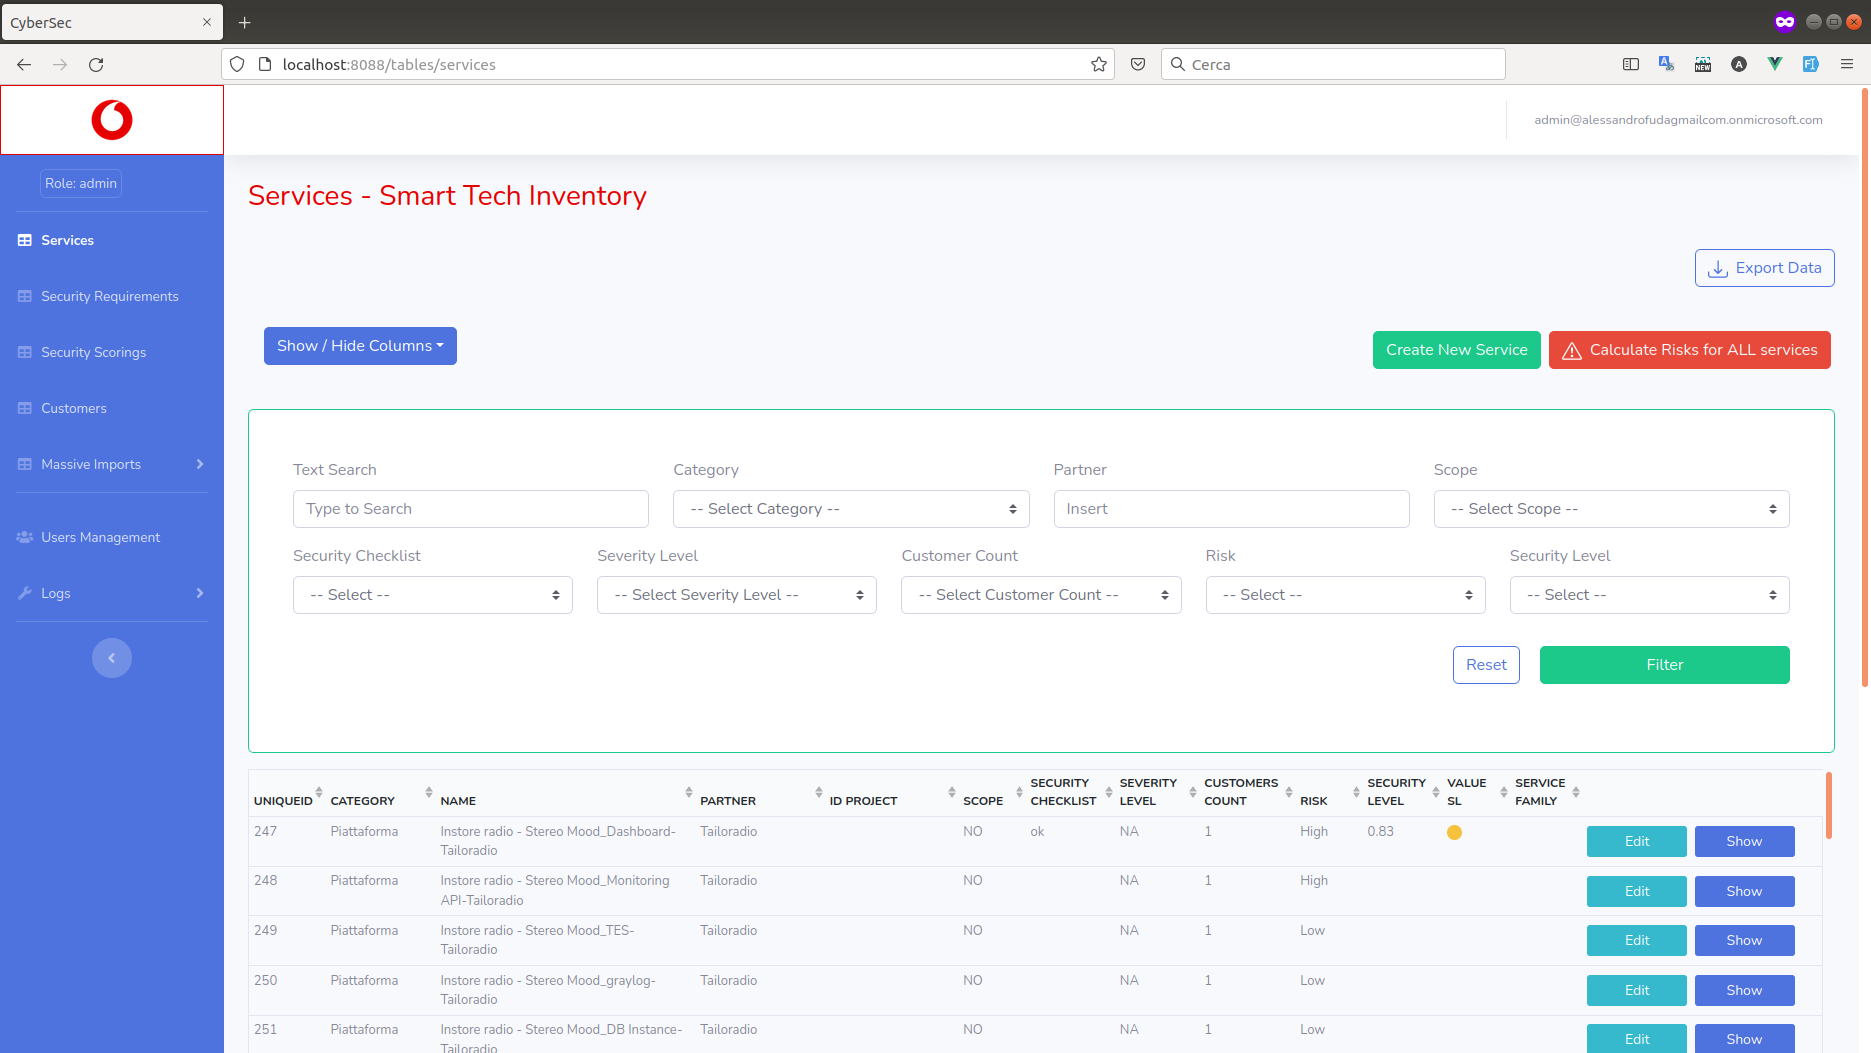Toggle sorting on the NAME column

coord(688,792)
